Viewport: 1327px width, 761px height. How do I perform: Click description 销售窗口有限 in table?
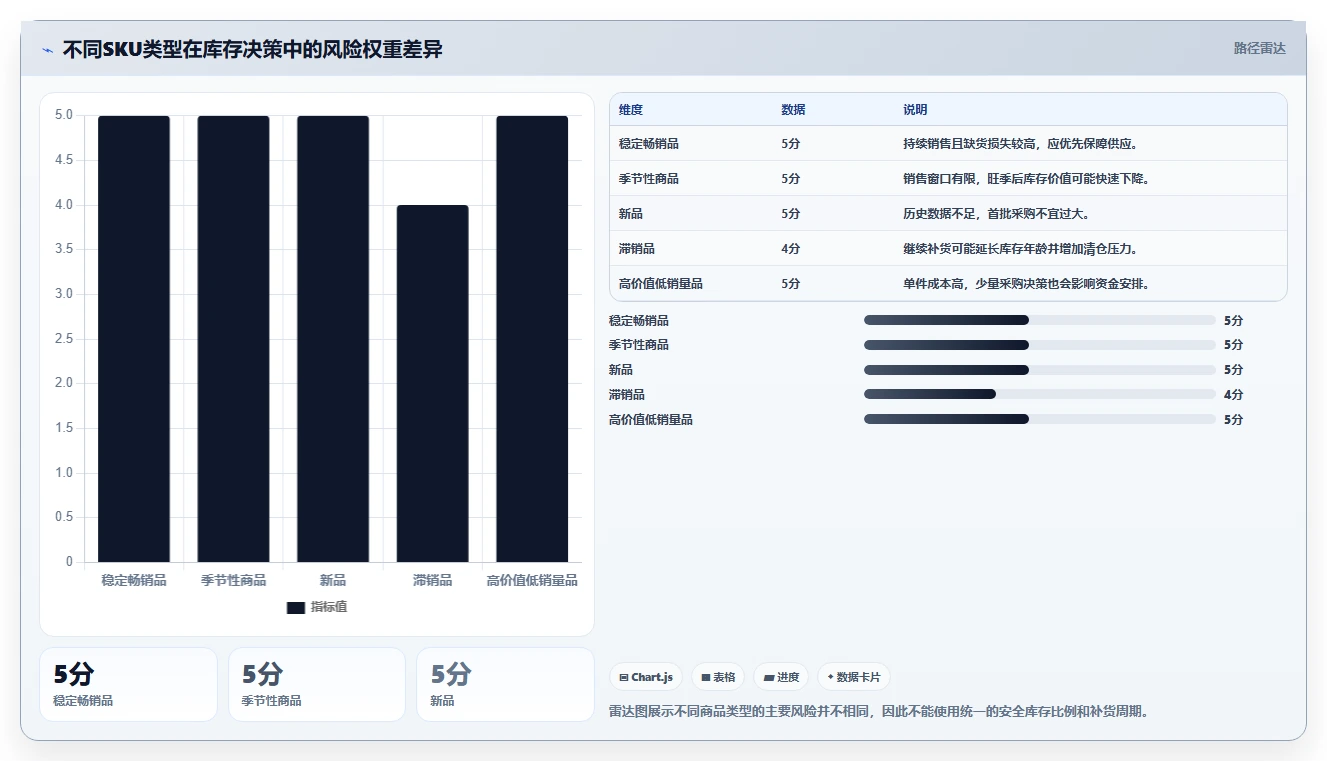1026,179
